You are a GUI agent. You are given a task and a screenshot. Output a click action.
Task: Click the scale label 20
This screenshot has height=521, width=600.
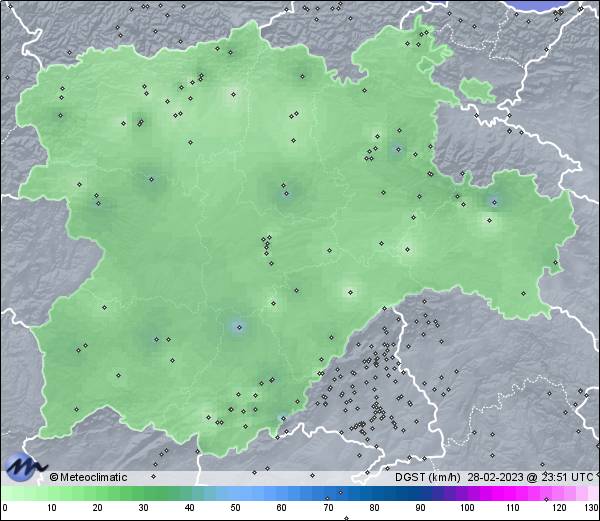coord(98,508)
